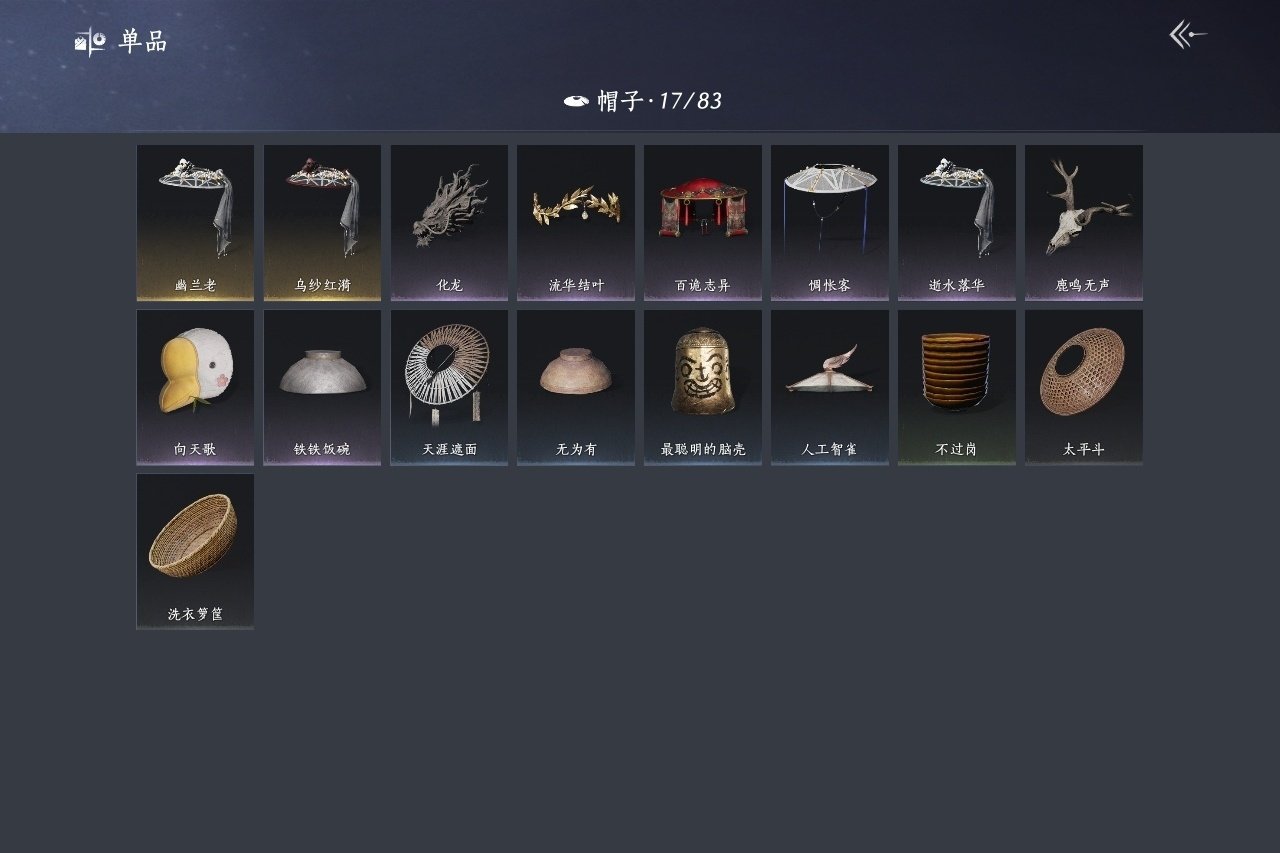Select the 铁铁饭碗 metal bowl hat

click(322, 387)
